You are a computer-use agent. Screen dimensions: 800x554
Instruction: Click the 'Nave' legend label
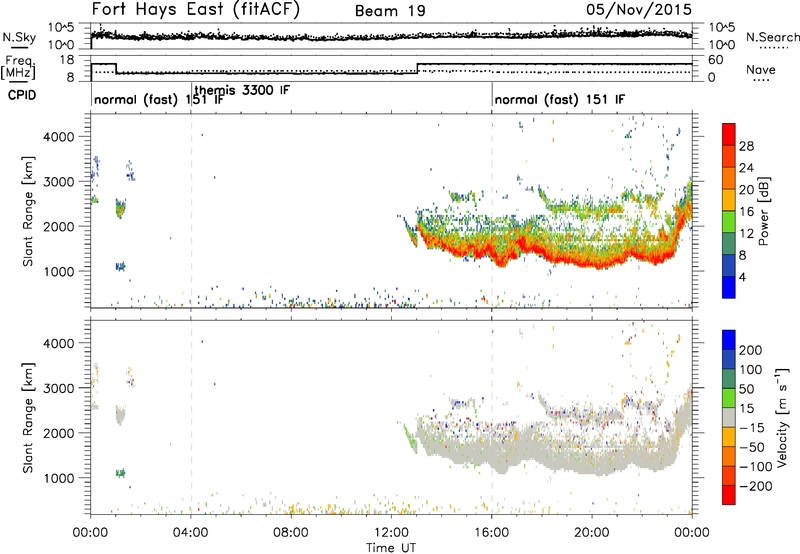[x=761, y=69]
